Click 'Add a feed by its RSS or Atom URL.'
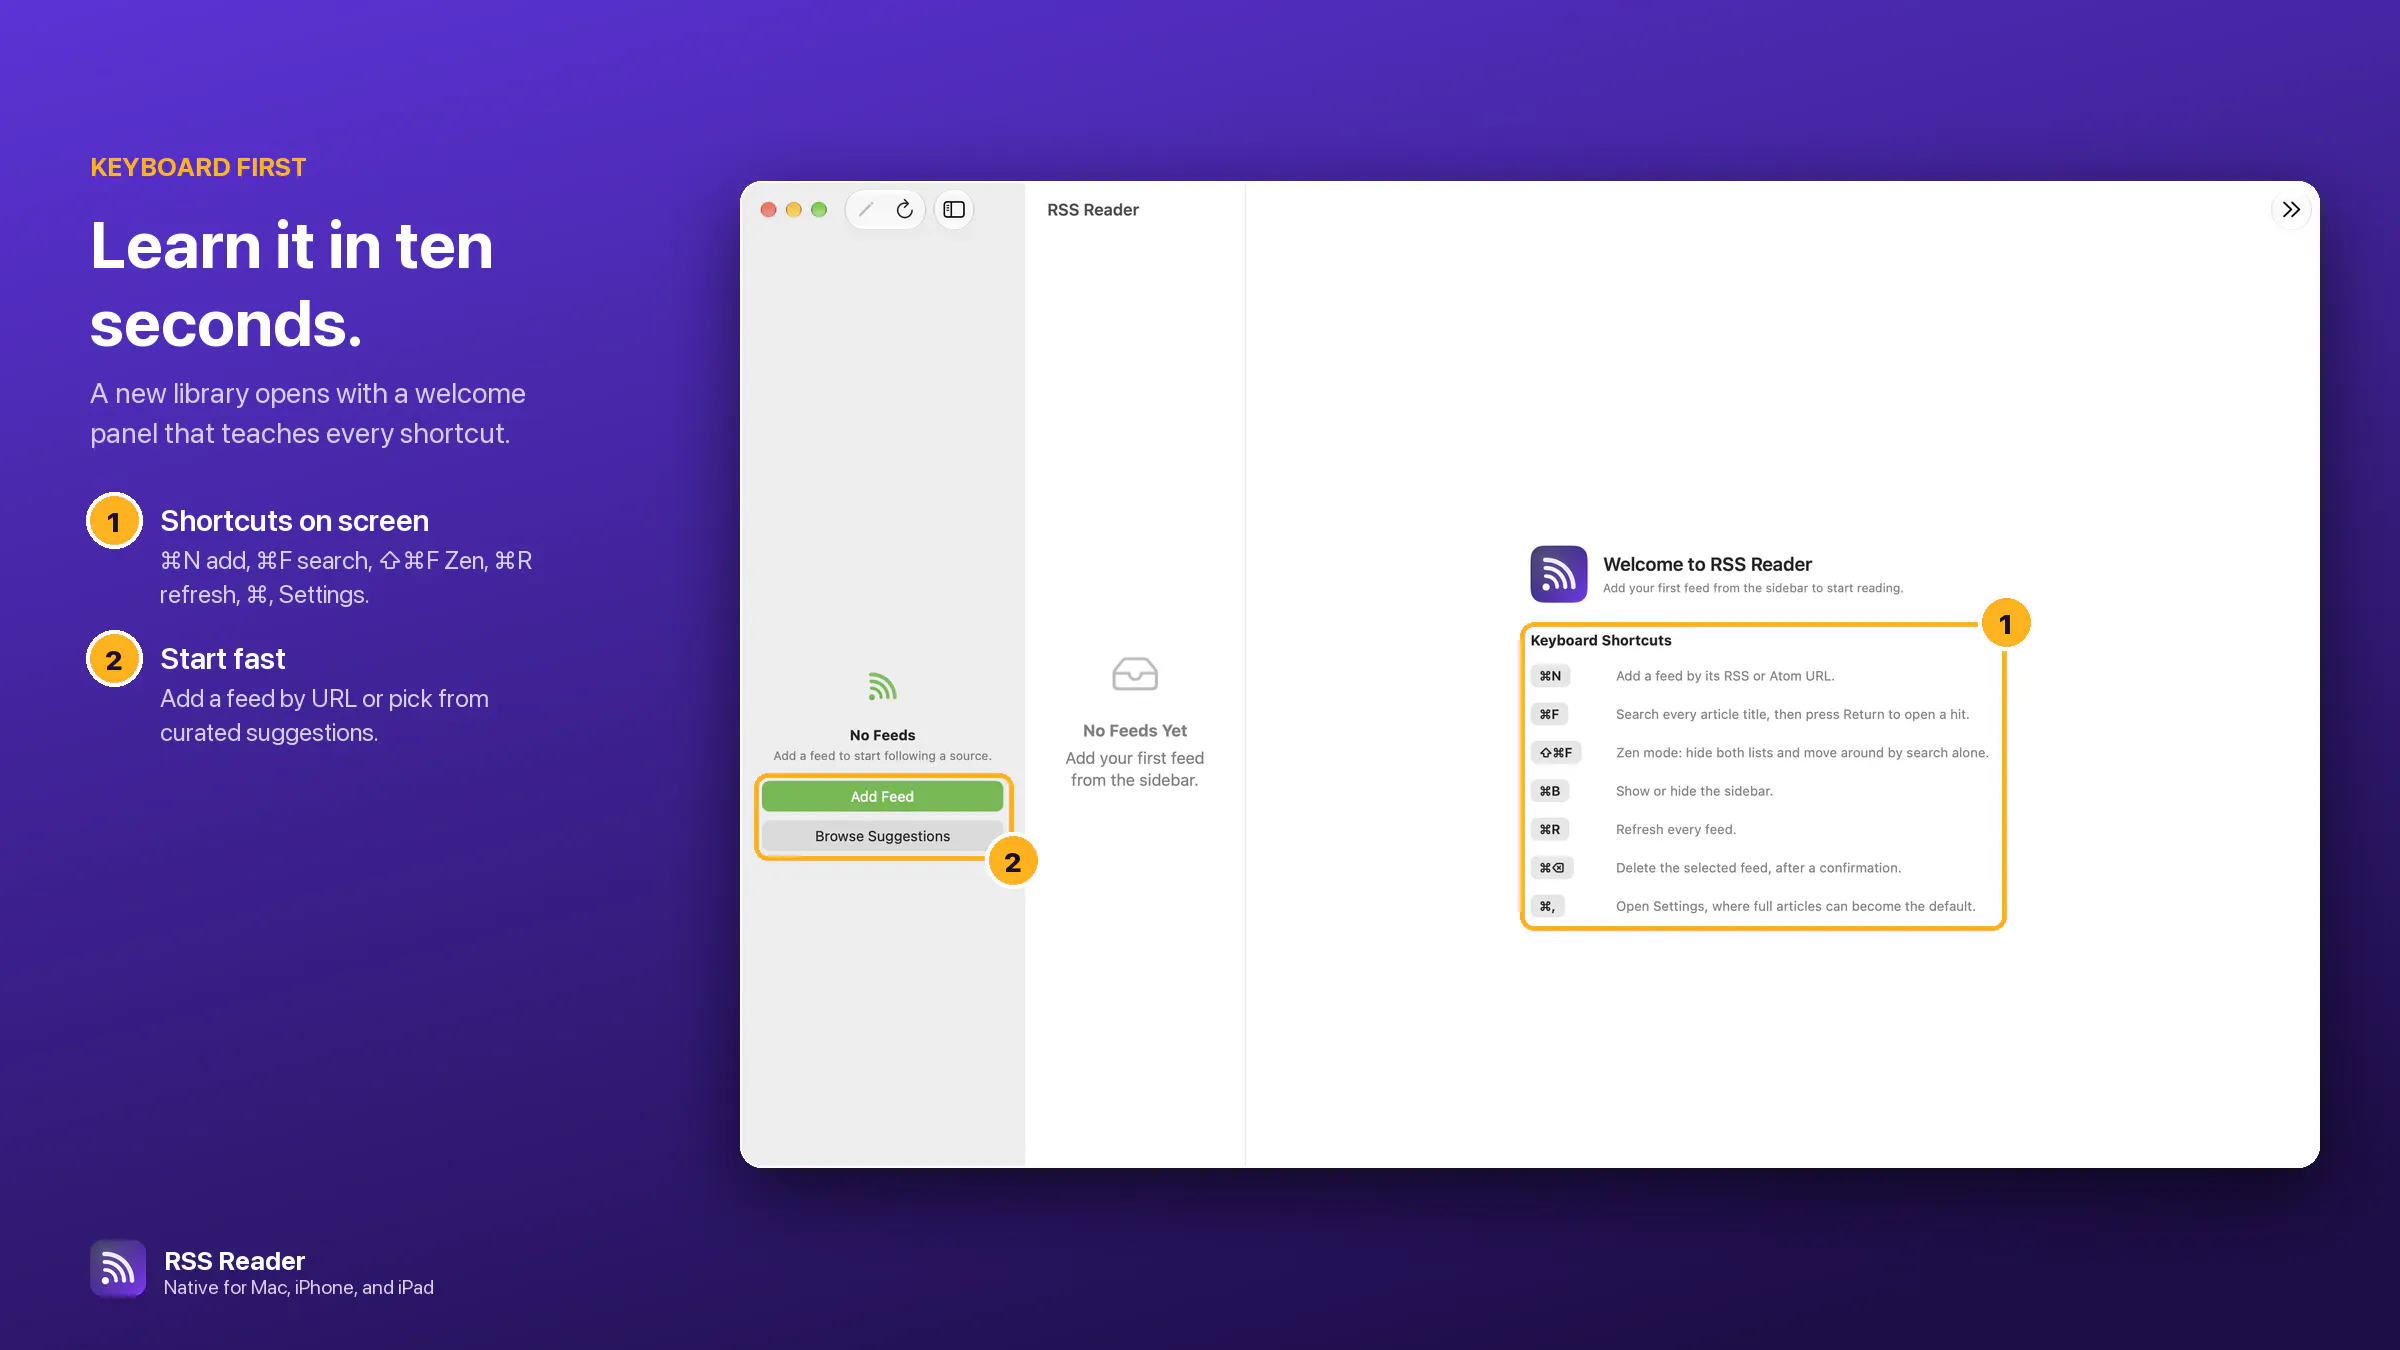This screenshot has width=2400, height=1350. tap(1725, 676)
